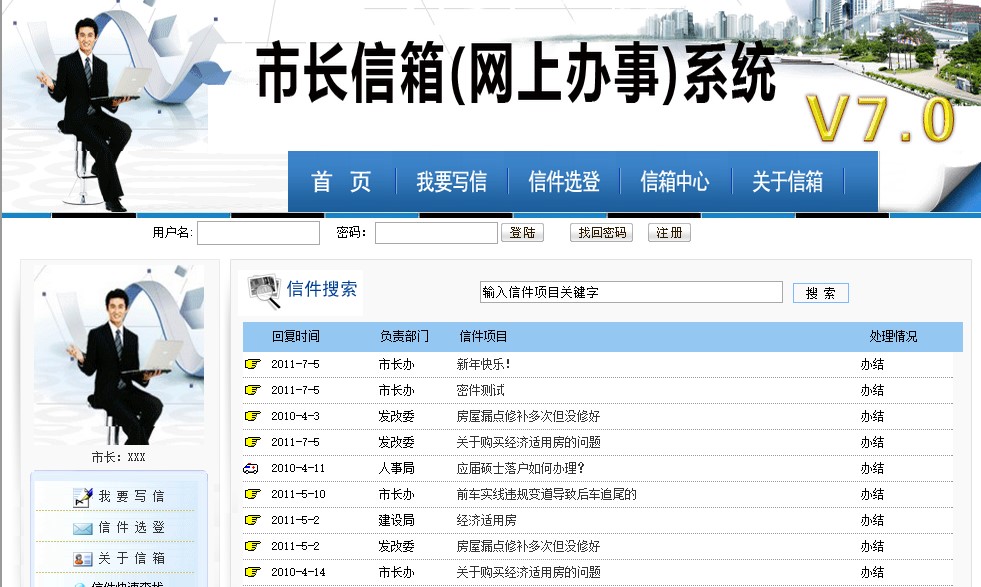Click 办结 status in 新年快乐! row
981x587 pixels.
872,364
